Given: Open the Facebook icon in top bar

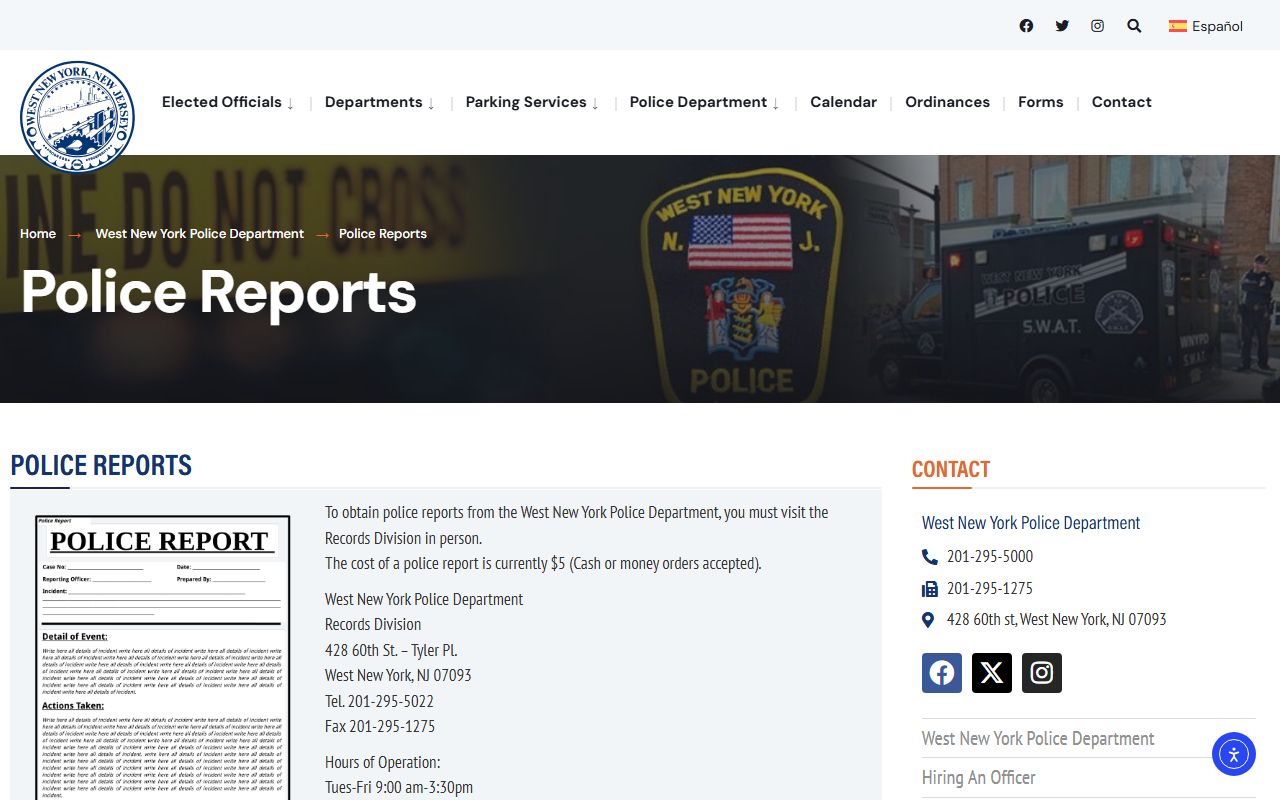Looking at the screenshot, I should tap(1026, 26).
